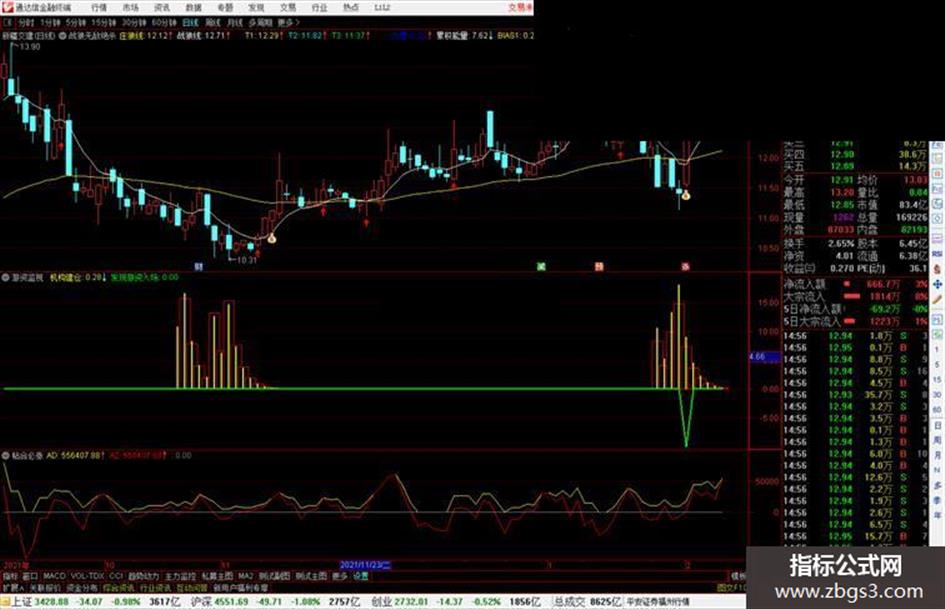Click the pencil drawing icon in right toolbar
This screenshot has height=609, width=945.
tap(937, 299)
